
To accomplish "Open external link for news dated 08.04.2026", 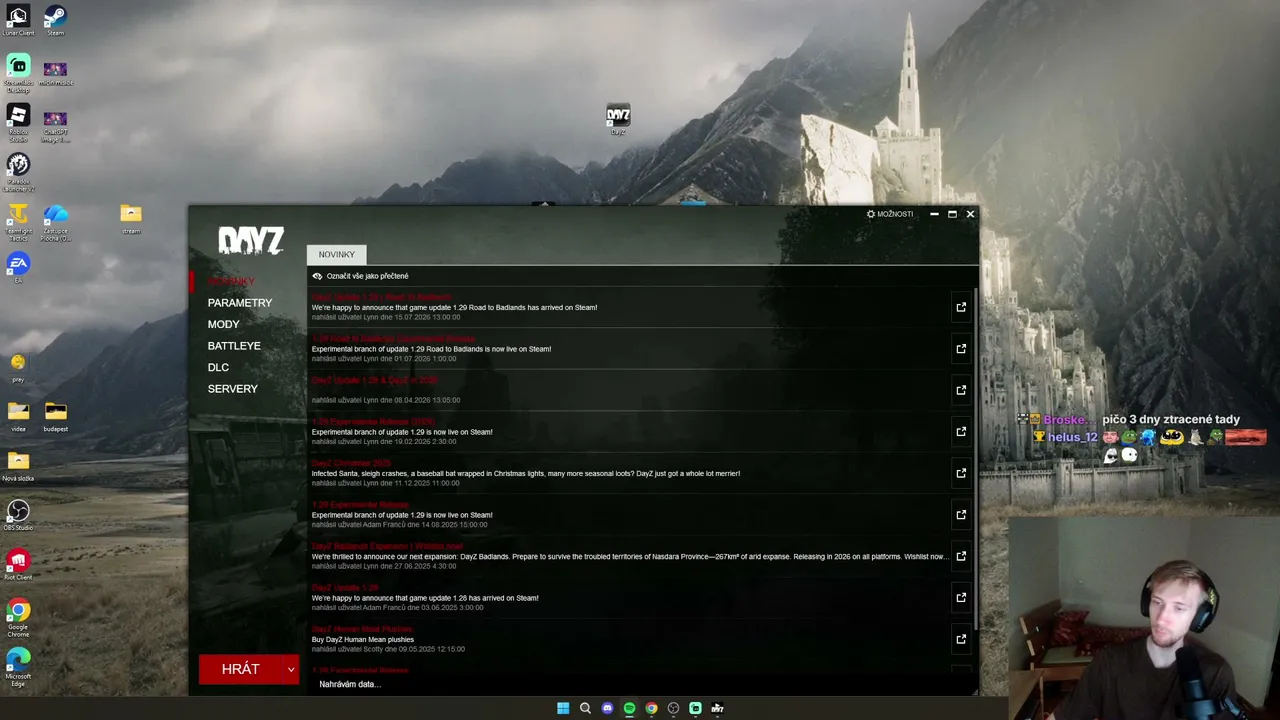I will [x=961, y=390].
